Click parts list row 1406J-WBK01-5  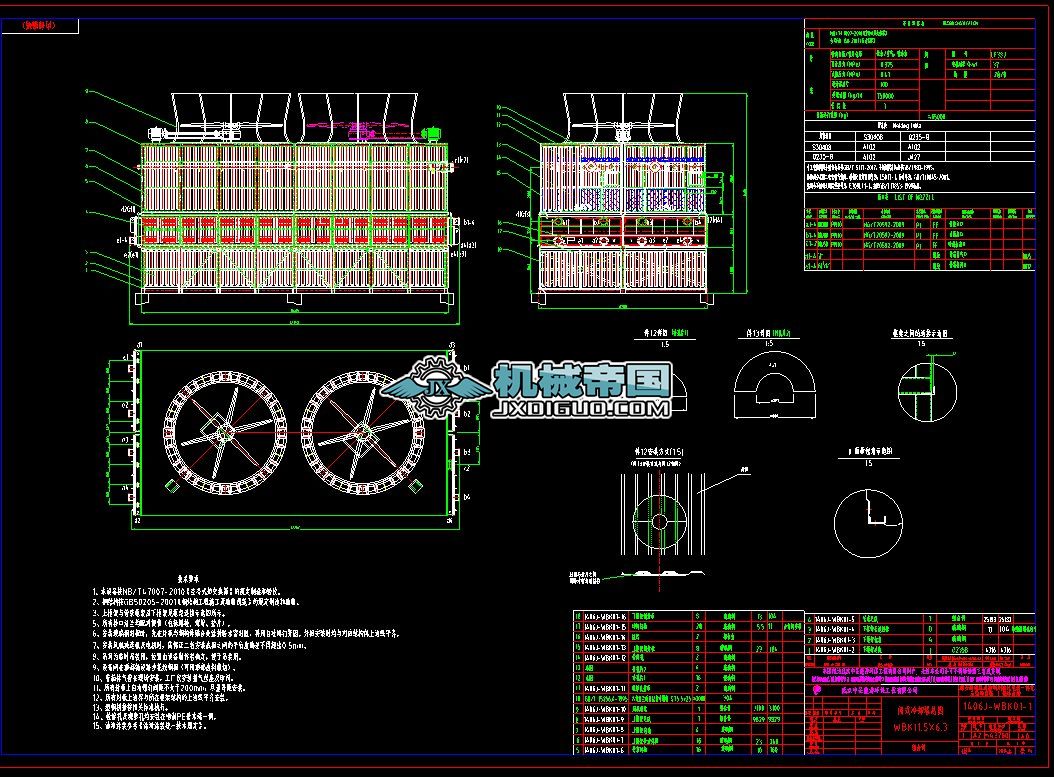(920, 619)
